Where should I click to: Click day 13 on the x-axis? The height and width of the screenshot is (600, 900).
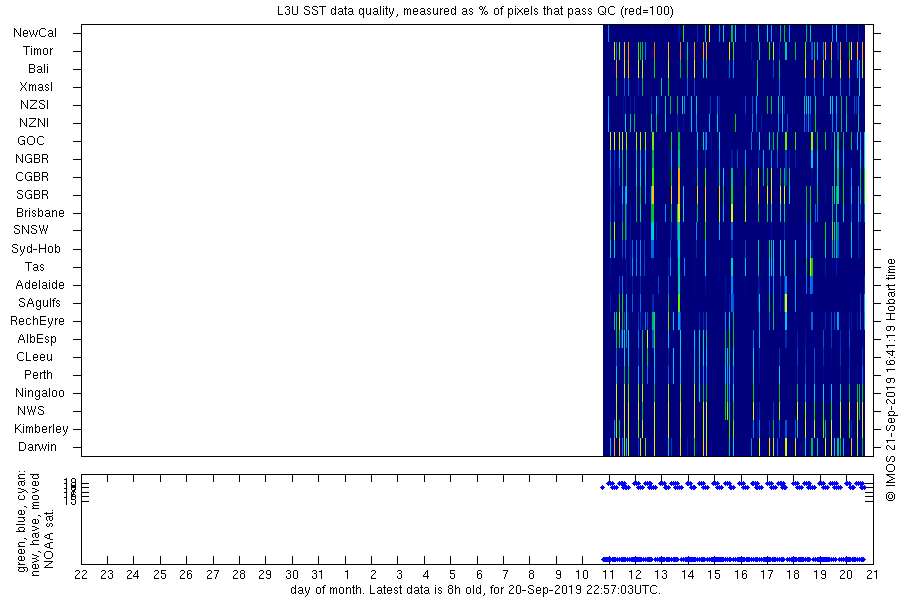(661, 575)
